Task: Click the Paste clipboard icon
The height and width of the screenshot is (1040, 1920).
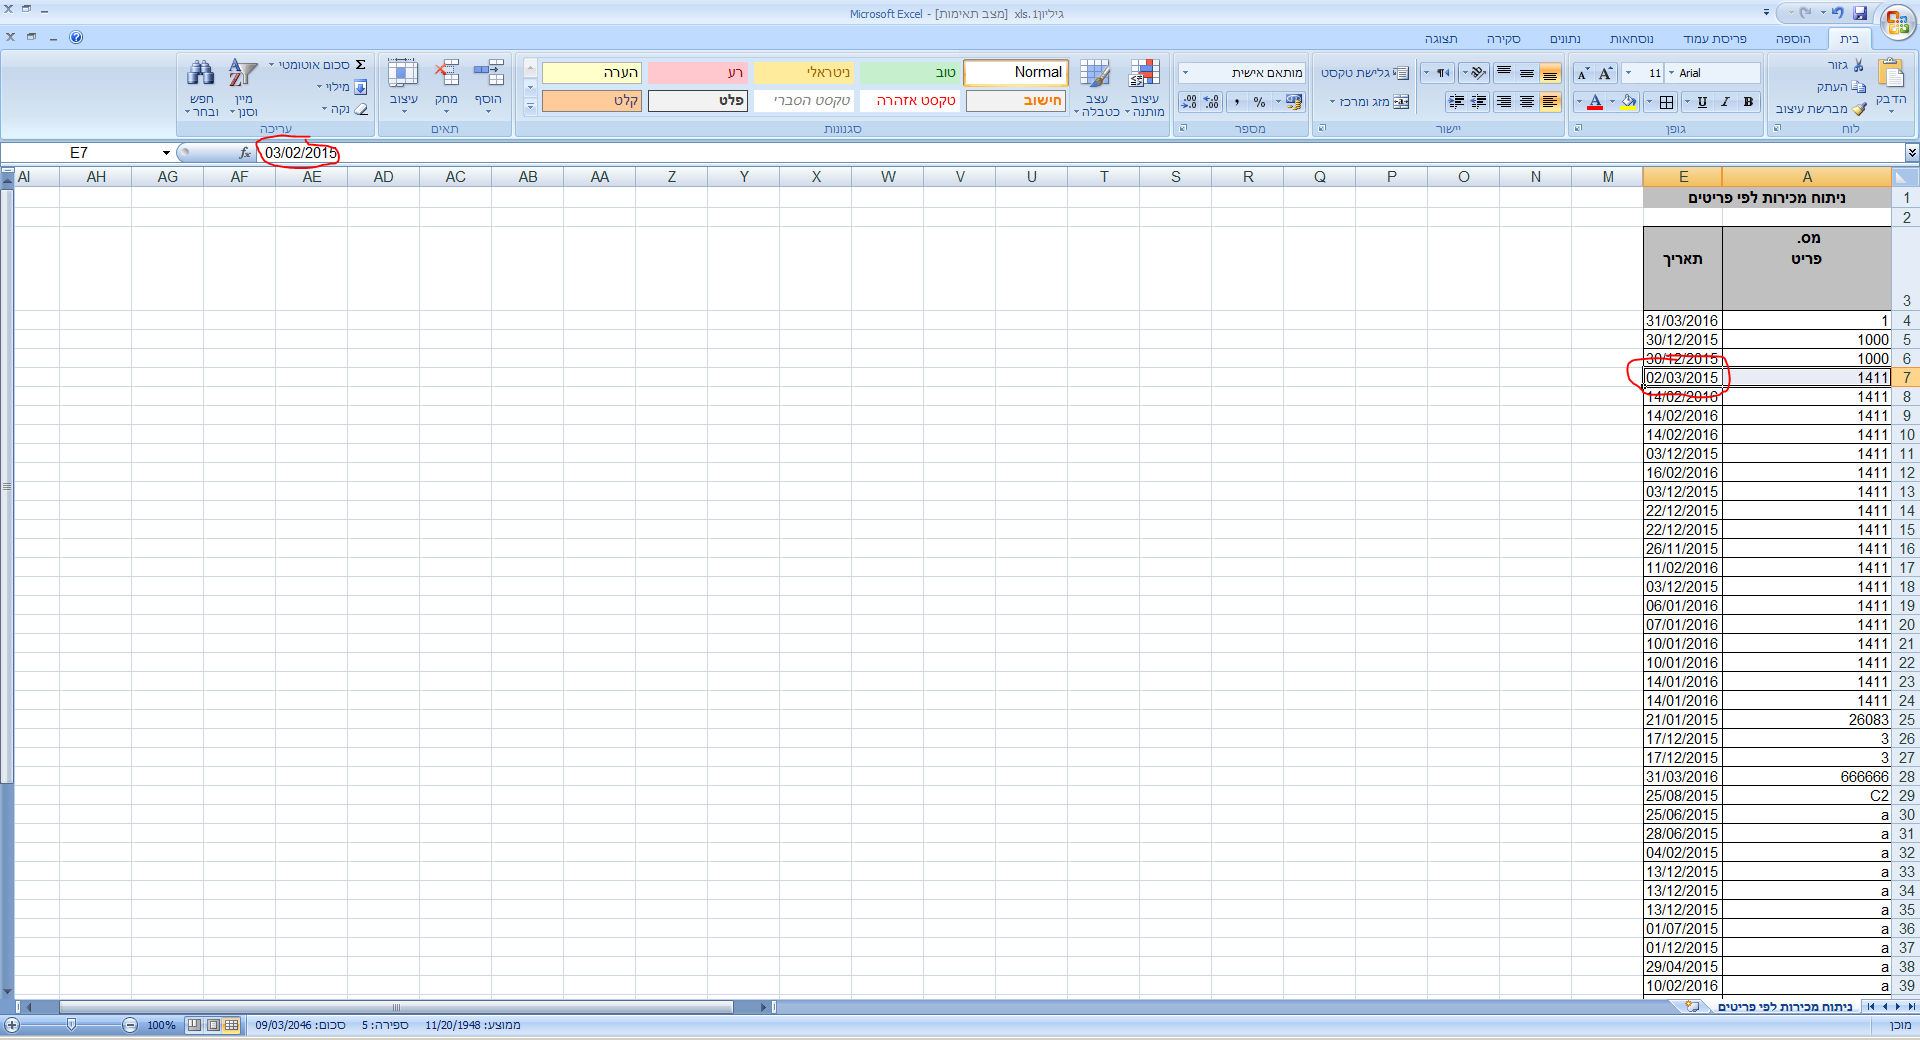Action: [1891, 74]
